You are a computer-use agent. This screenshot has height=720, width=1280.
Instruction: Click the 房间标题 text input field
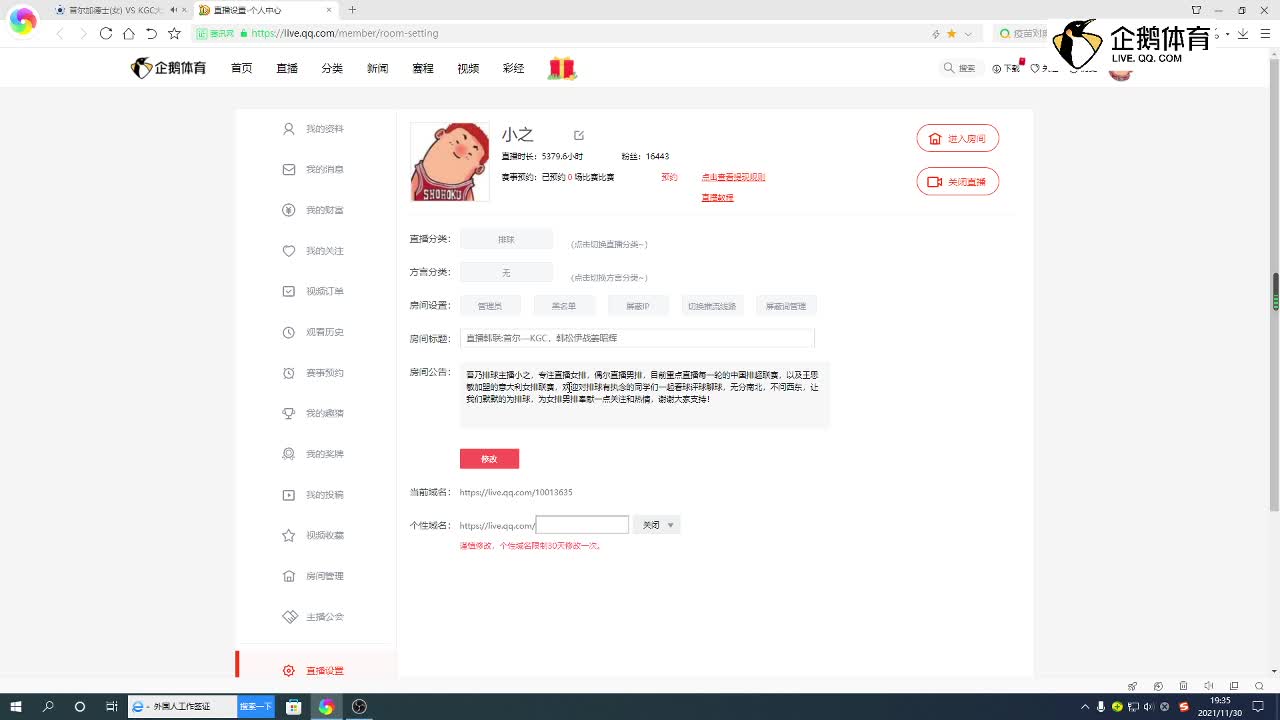(x=637, y=338)
